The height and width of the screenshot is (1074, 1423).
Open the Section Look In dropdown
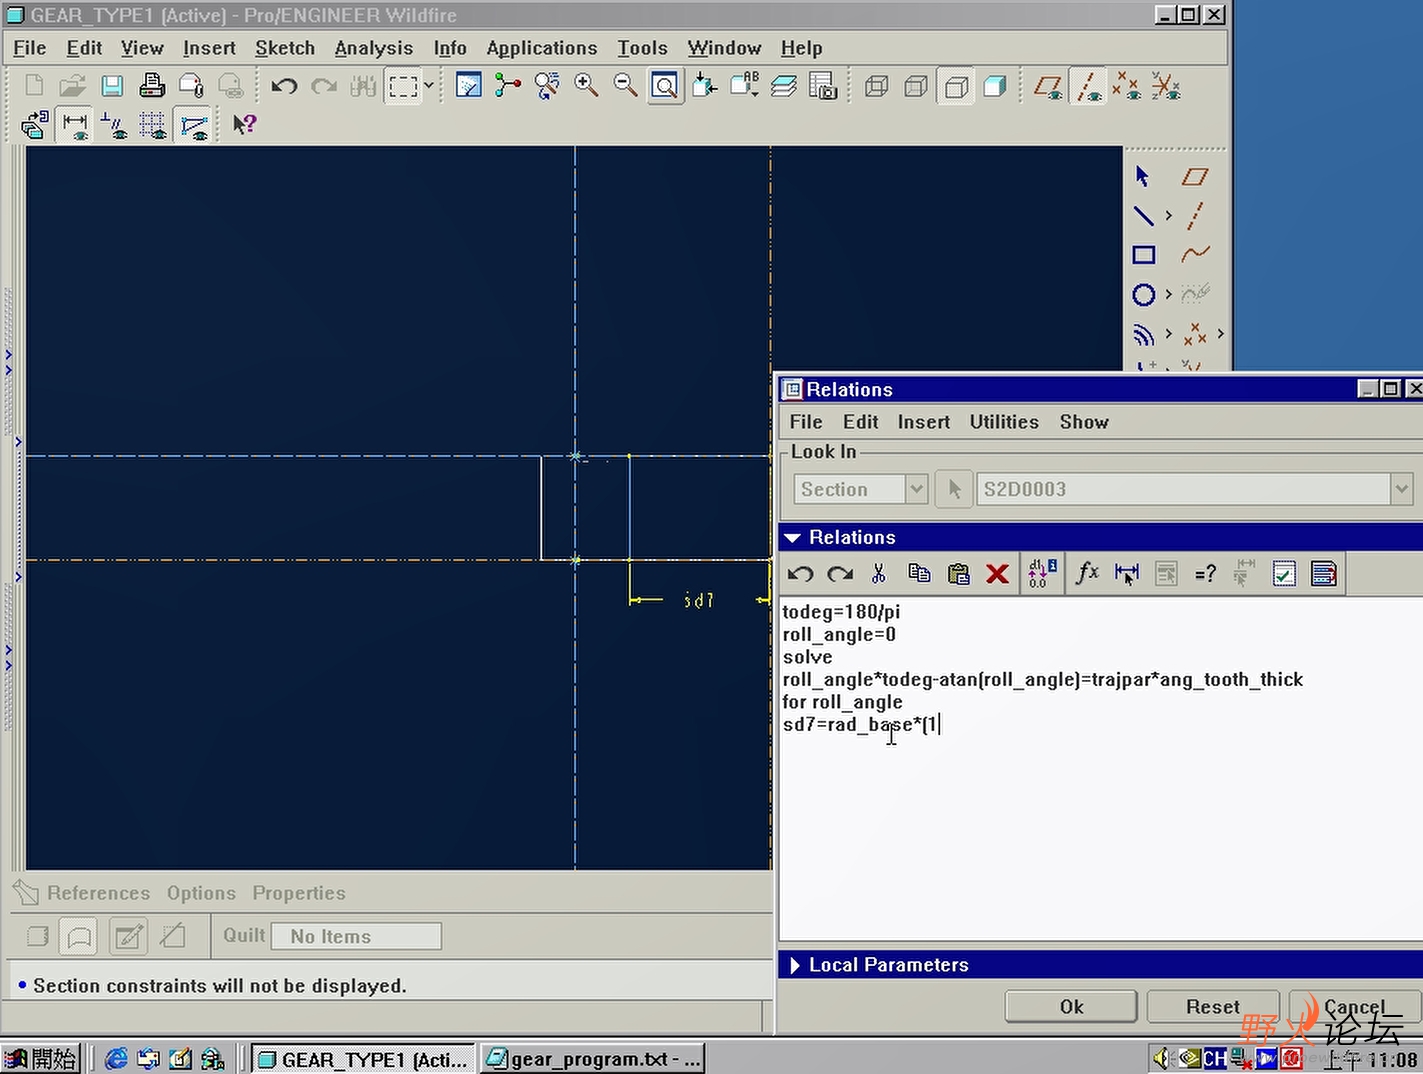915,489
